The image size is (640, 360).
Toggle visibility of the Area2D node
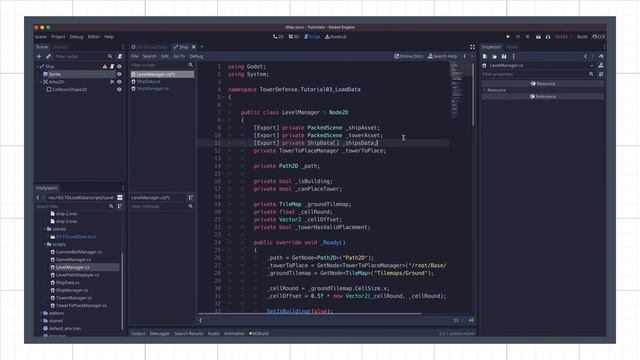(119, 82)
